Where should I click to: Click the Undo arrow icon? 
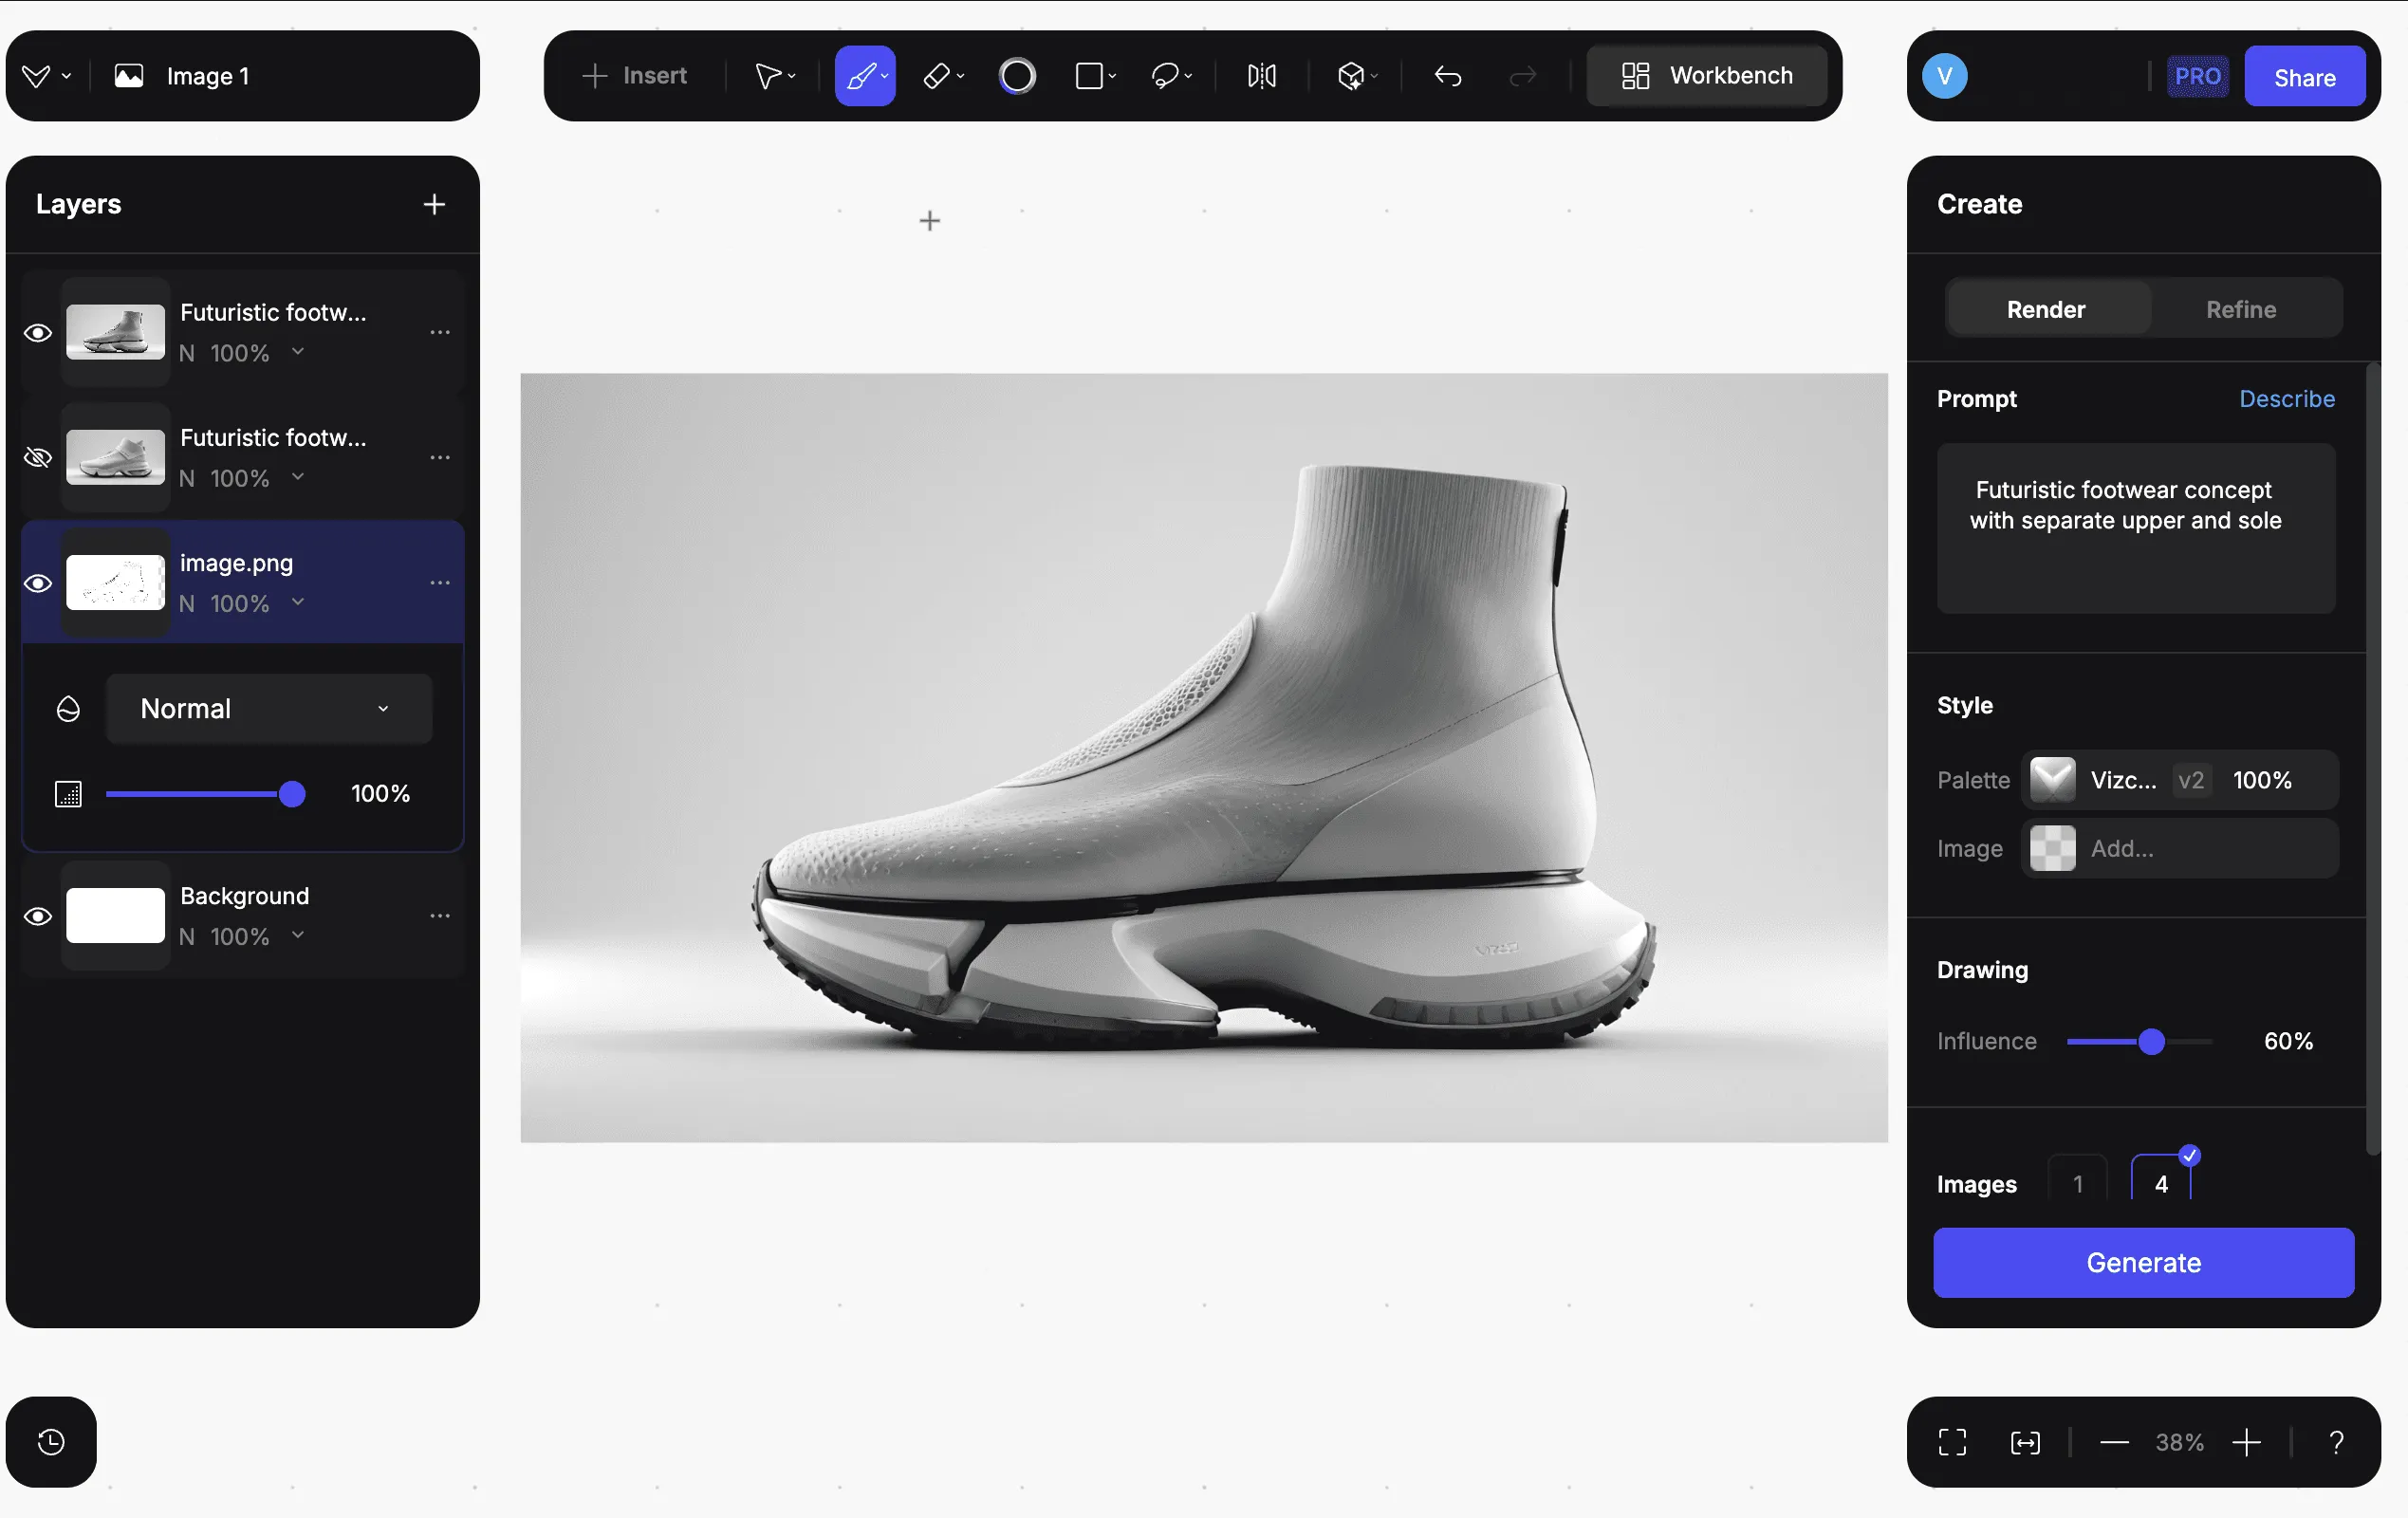[1447, 76]
